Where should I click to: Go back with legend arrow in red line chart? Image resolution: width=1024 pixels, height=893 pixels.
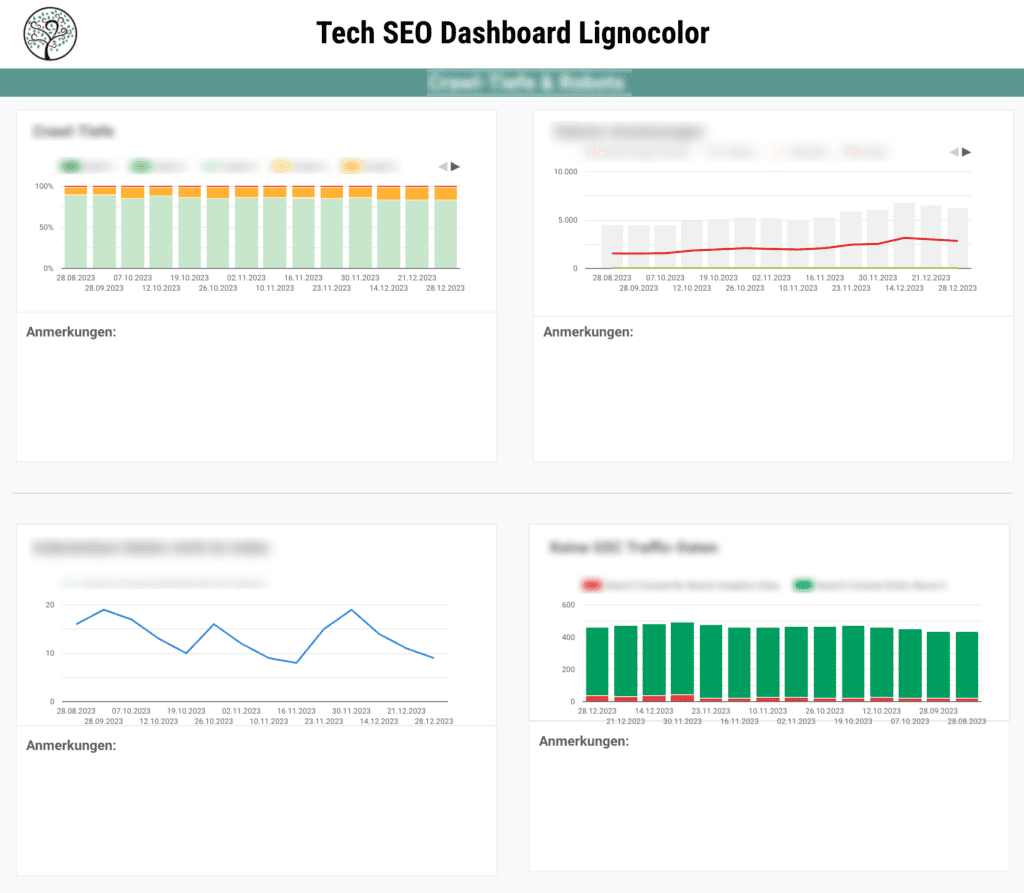(x=954, y=152)
